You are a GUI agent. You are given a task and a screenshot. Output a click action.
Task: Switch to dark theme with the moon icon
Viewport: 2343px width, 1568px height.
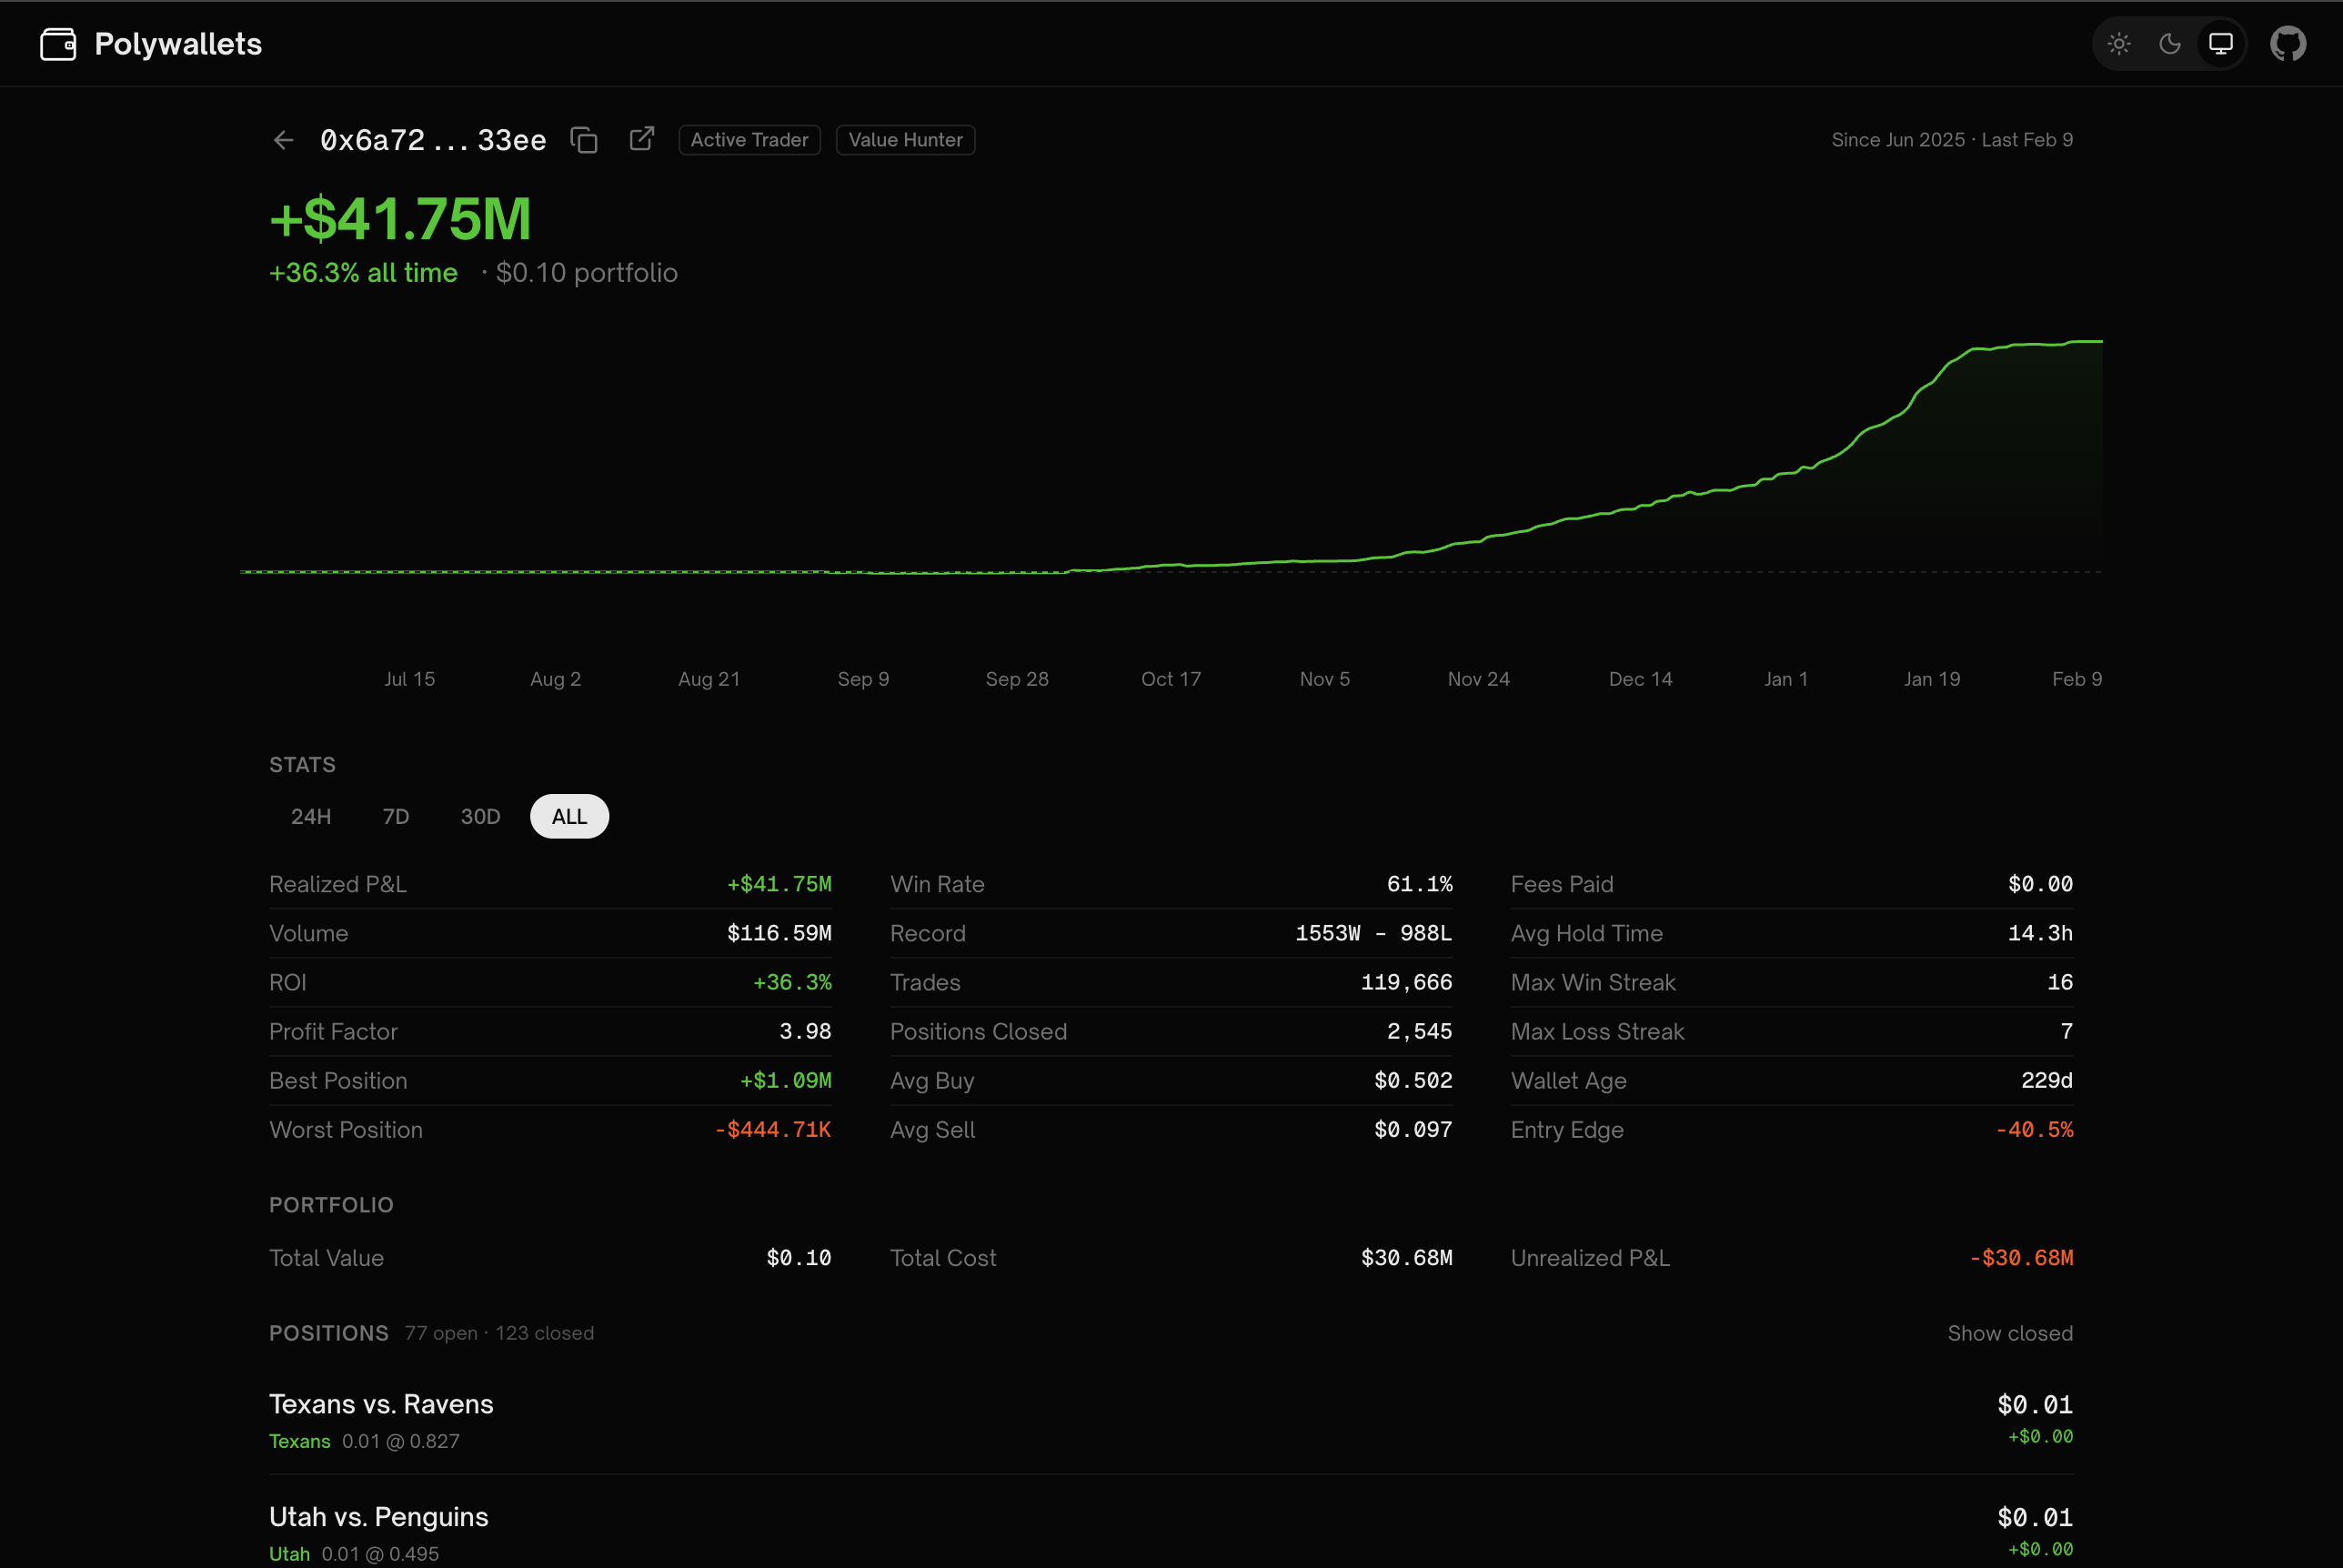point(2169,43)
